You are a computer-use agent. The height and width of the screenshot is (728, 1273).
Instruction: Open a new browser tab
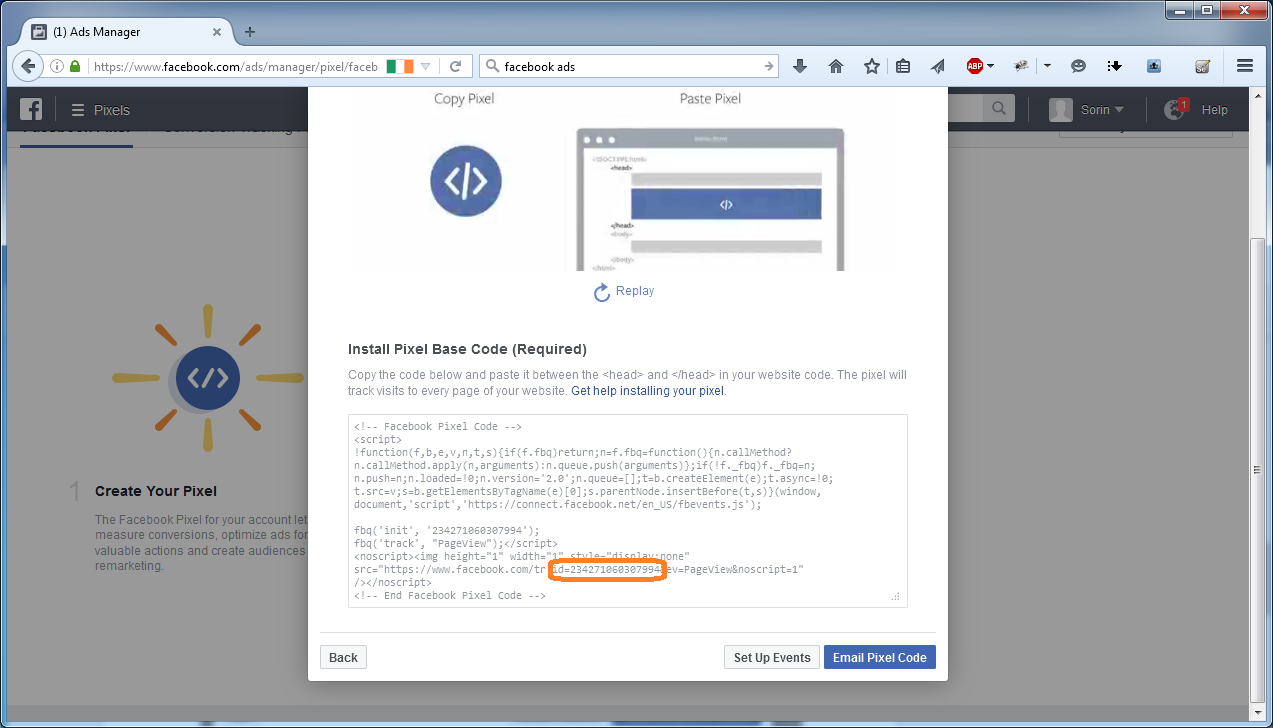(x=250, y=32)
